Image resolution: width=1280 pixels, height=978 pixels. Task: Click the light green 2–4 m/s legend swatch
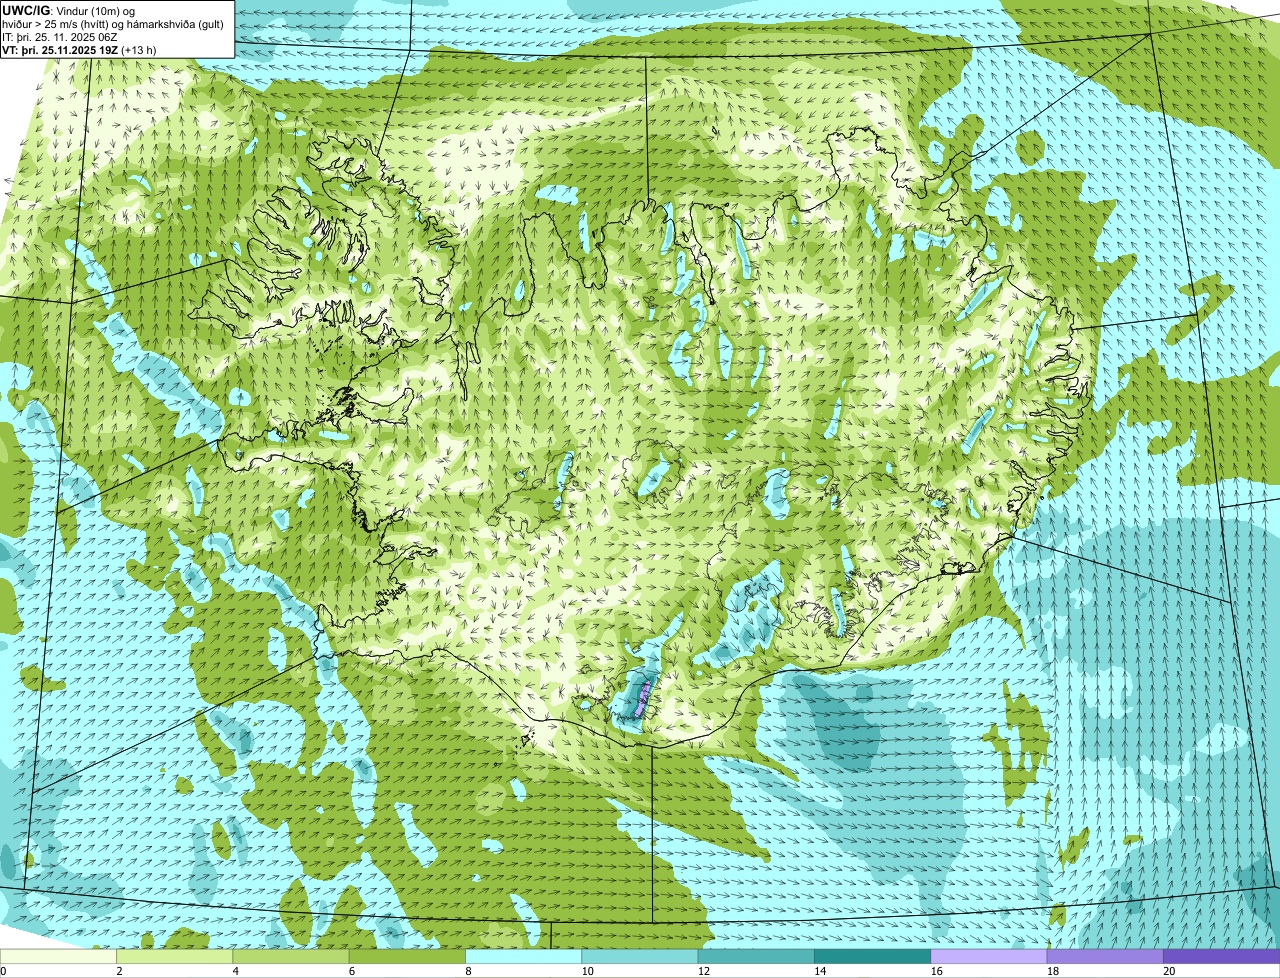tap(175, 956)
